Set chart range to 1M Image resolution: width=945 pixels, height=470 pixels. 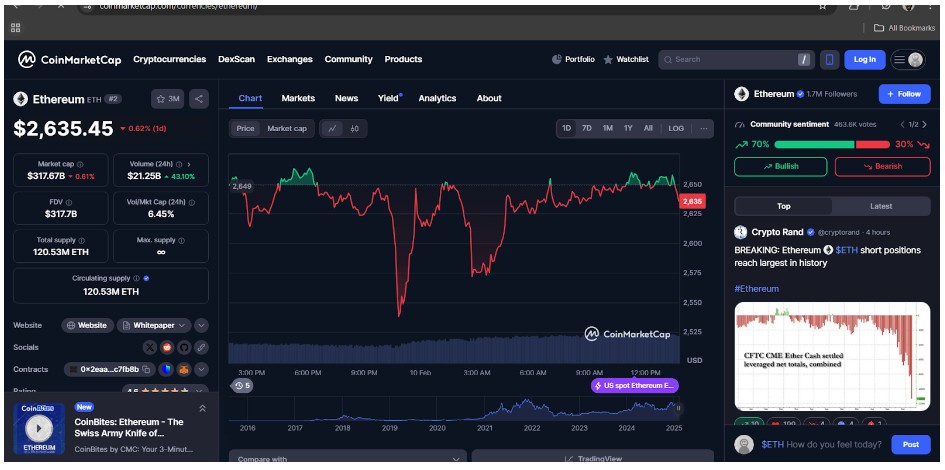click(608, 128)
